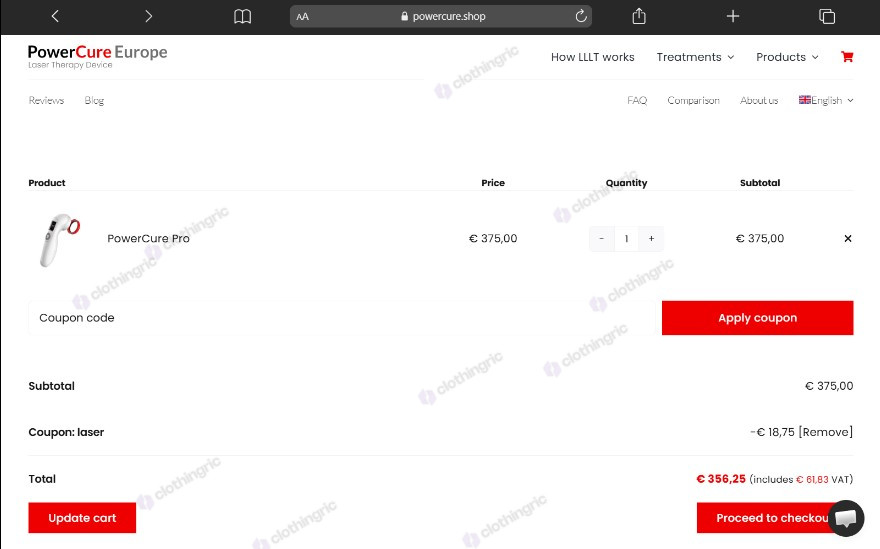
Task: Open the live chat bubble
Action: point(846,518)
